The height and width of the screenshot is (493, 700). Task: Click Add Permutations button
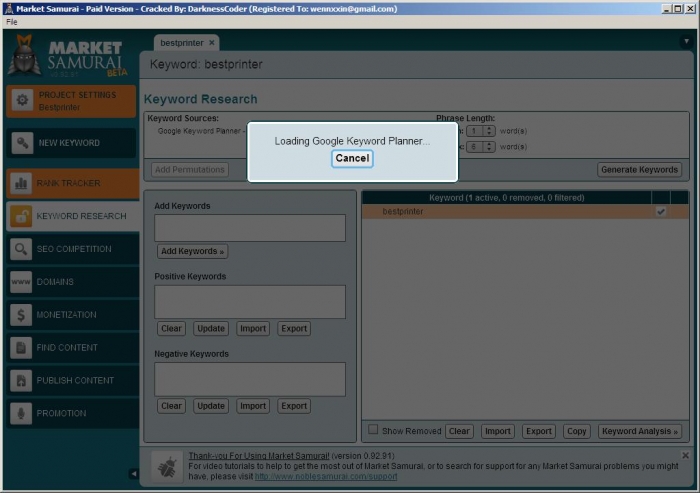pyautogui.click(x=190, y=170)
